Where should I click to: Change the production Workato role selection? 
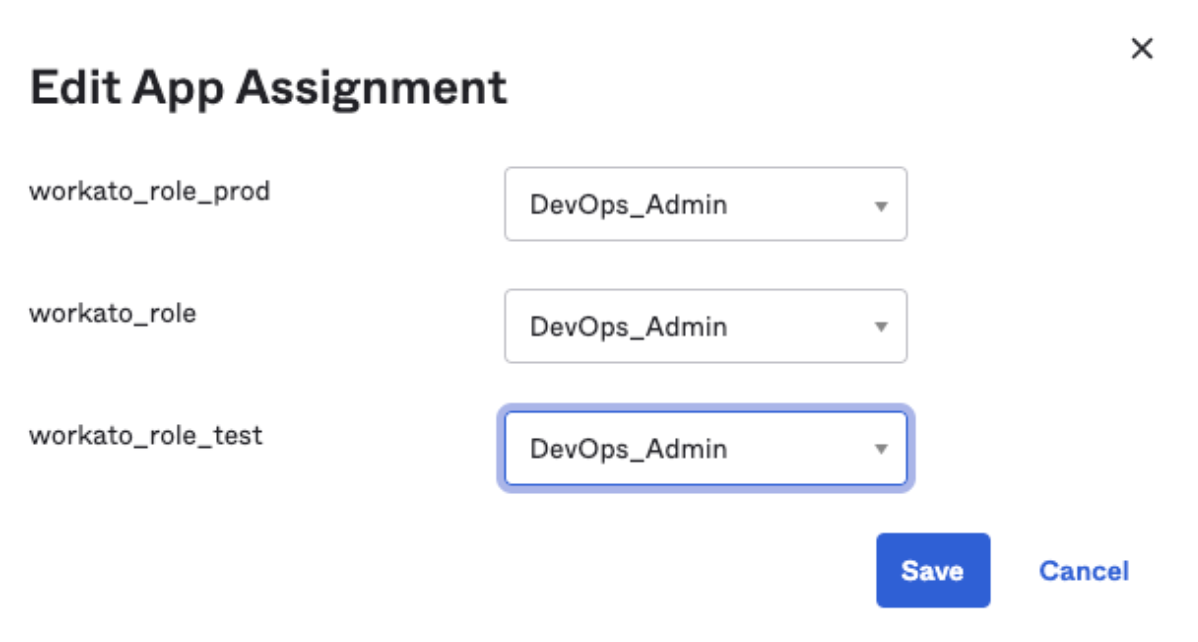(705, 204)
